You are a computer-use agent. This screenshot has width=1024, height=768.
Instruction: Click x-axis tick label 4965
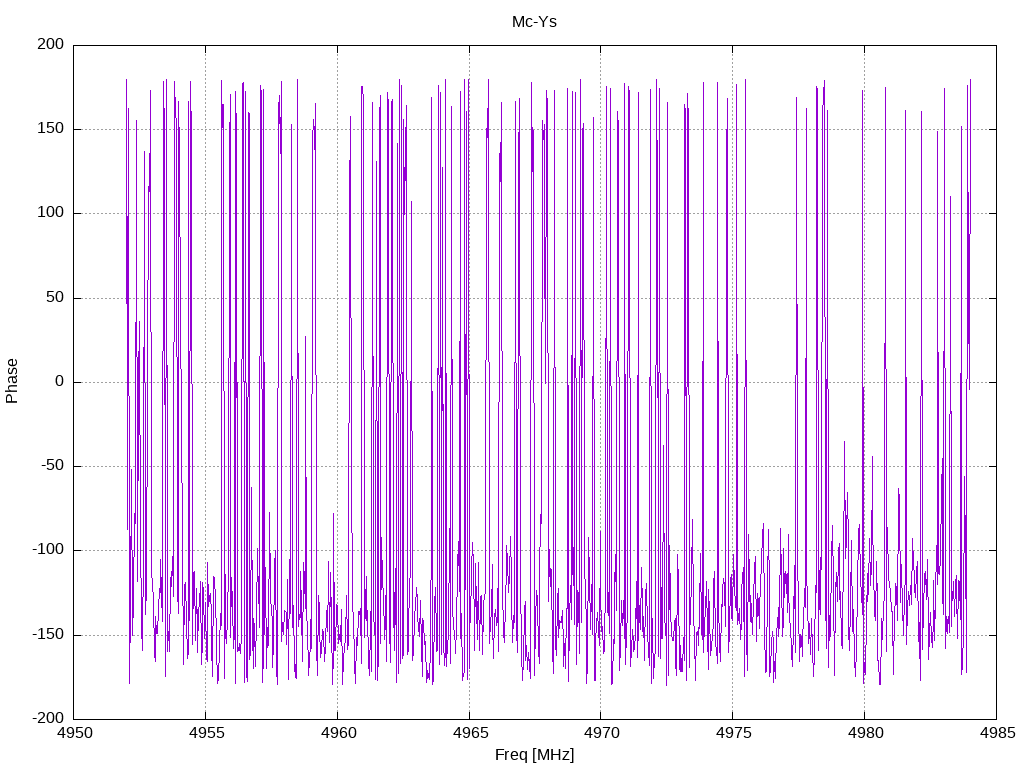coord(470,733)
